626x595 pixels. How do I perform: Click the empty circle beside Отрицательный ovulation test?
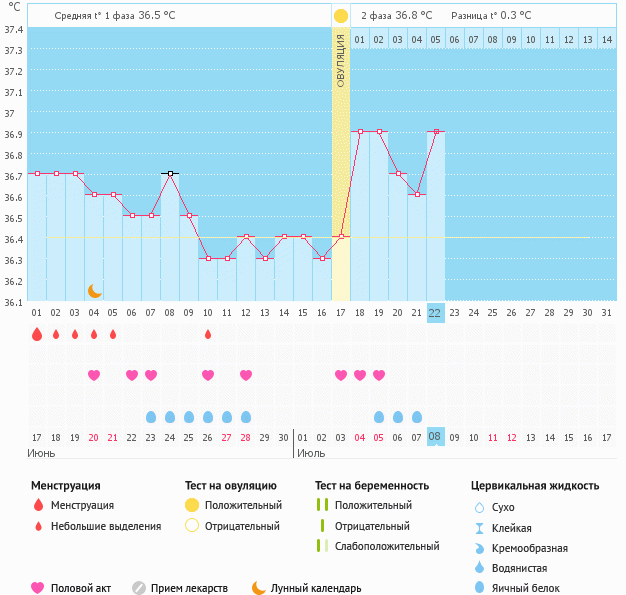pyautogui.click(x=192, y=526)
